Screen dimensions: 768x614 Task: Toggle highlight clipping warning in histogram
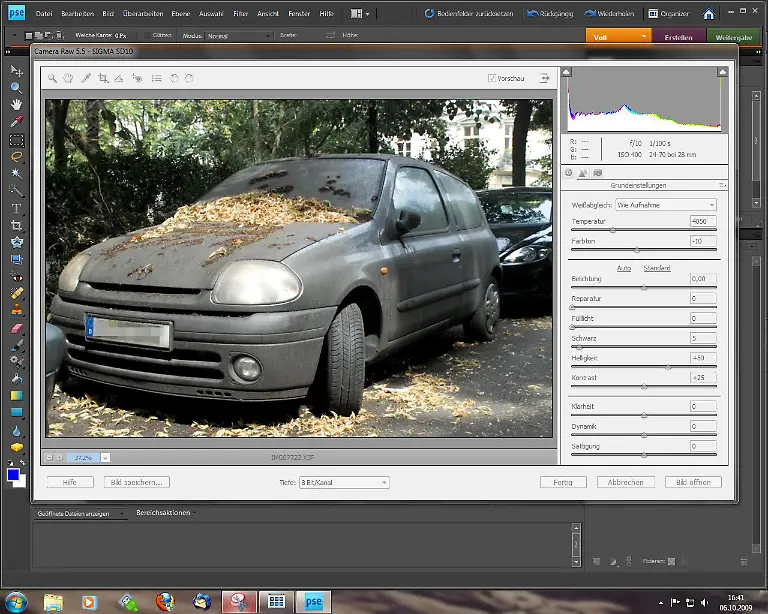point(722,72)
